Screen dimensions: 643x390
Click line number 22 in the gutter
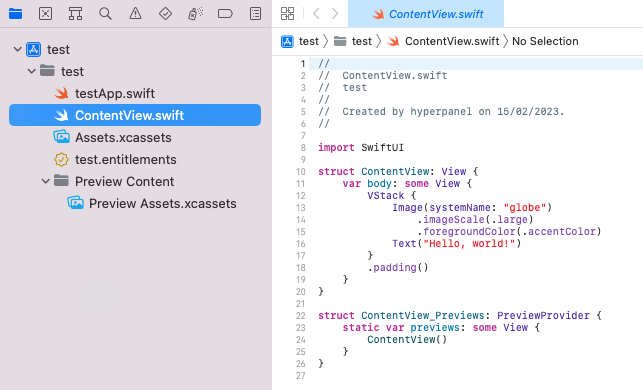click(301, 315)
